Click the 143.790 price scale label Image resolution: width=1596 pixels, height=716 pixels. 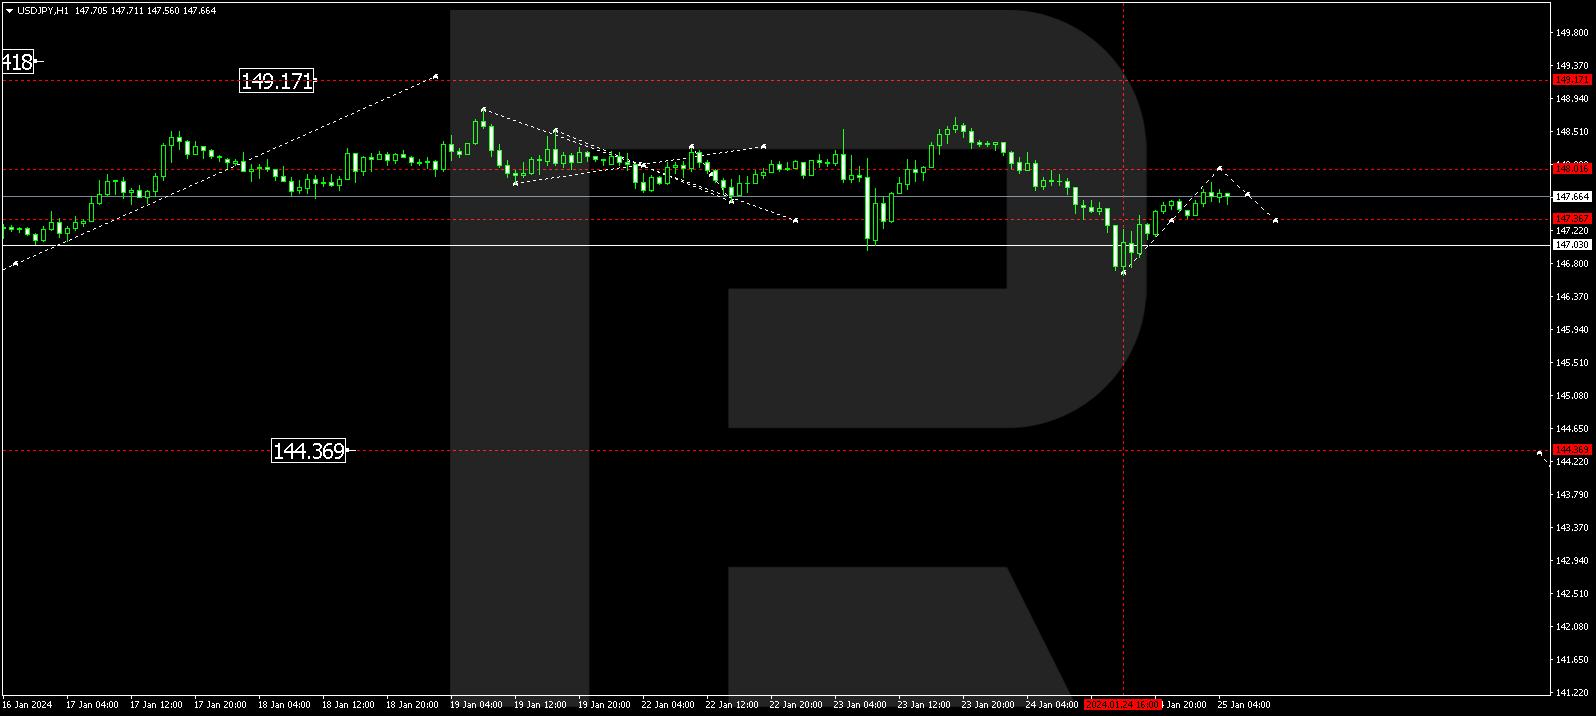1572,495
